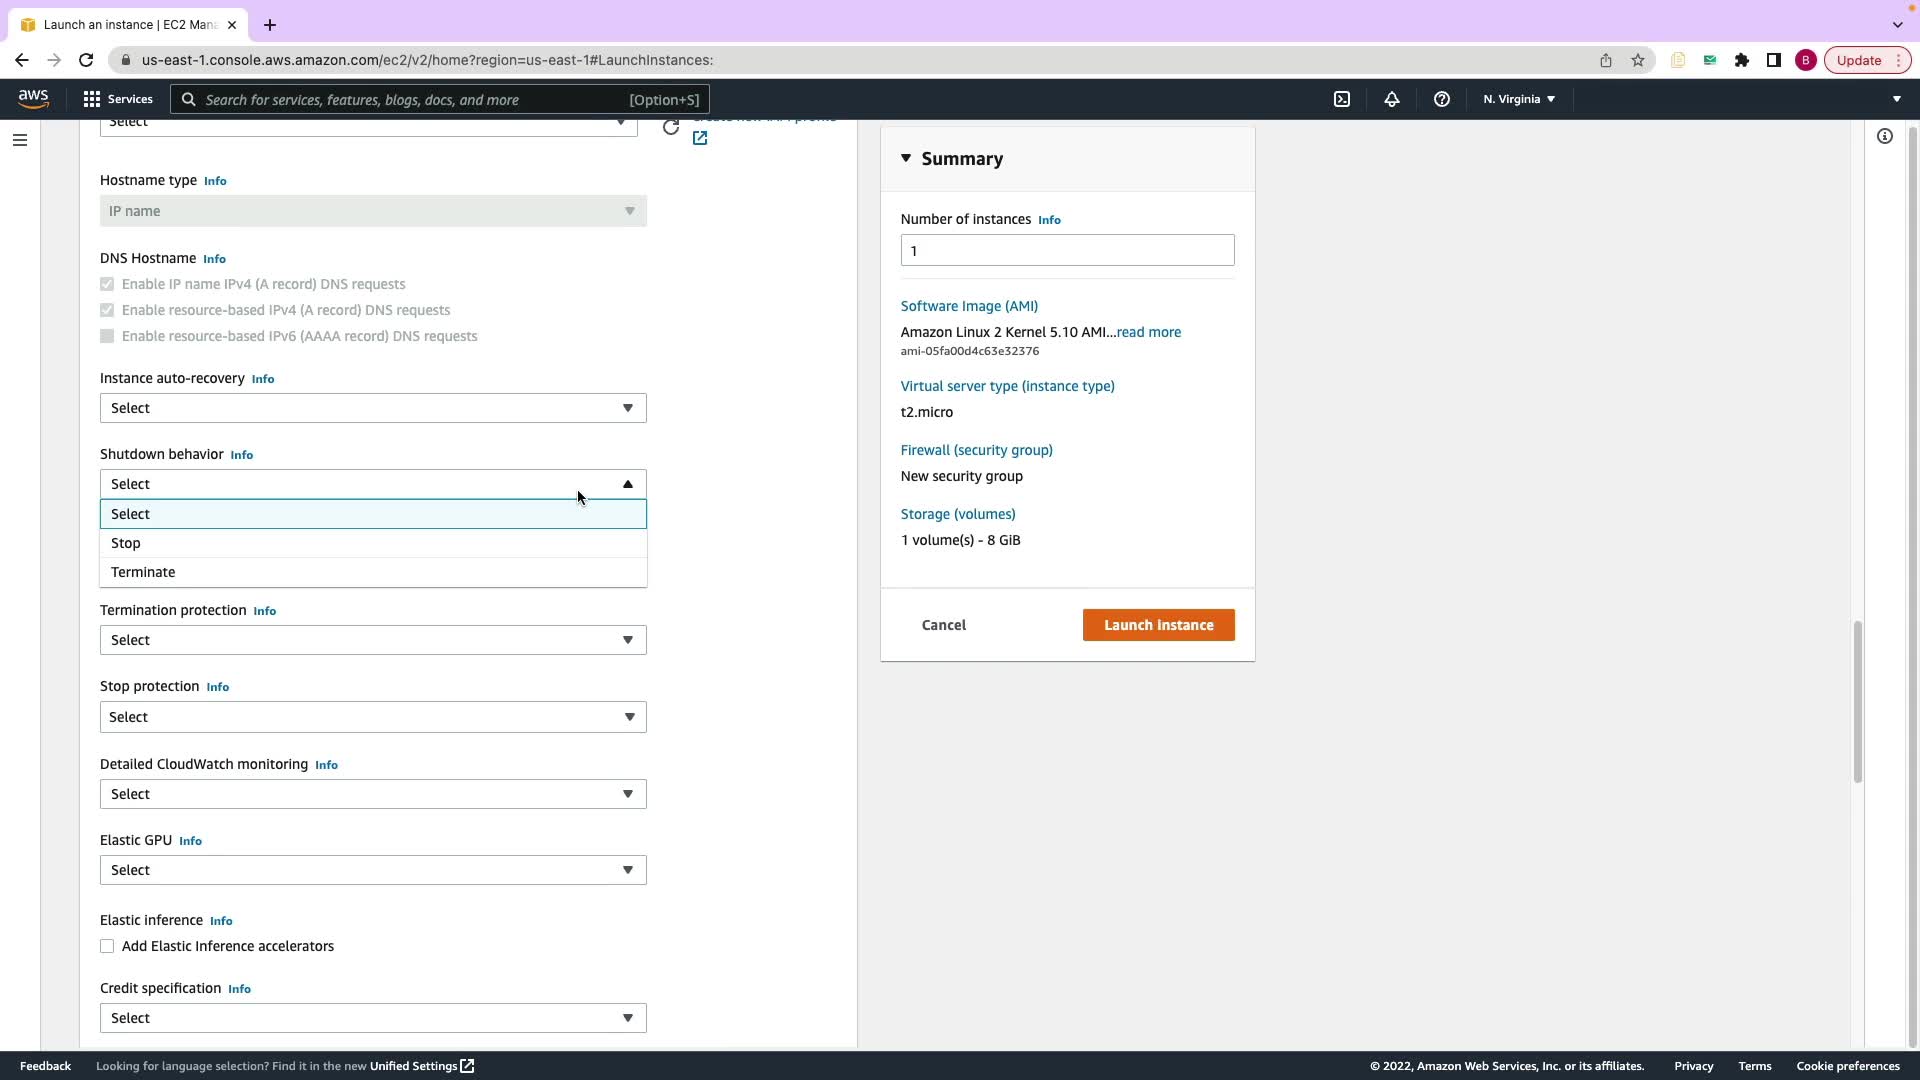1920x1080 pixels.
Task: Click the Launch instance button
Action: pyautogui.click(x=1158, y=625)
